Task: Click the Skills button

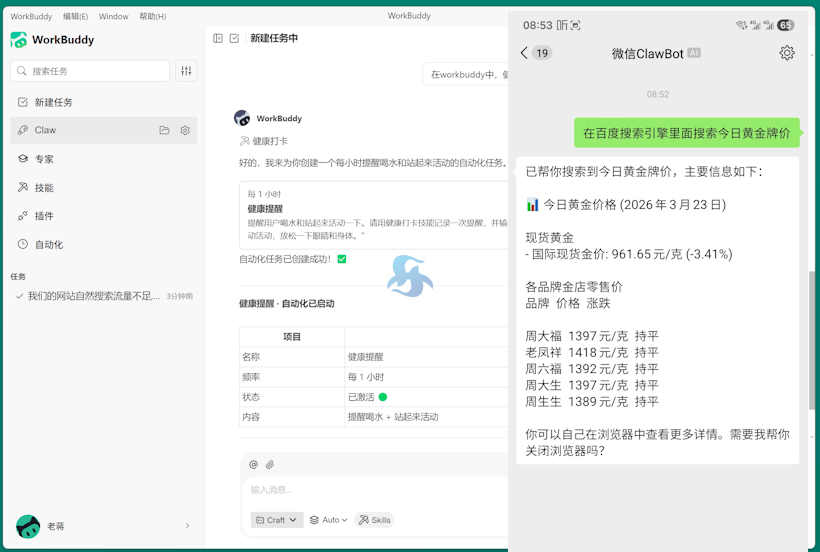Action: pos(374,520)
